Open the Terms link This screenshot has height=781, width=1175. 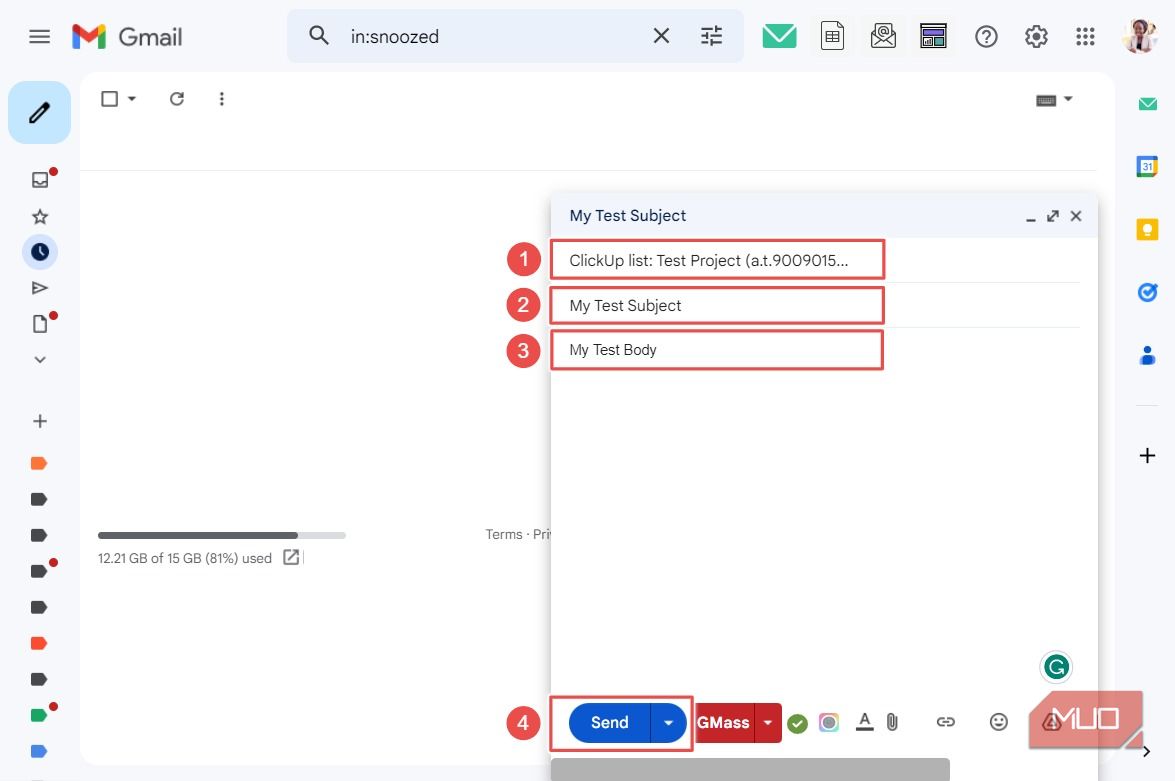[504, 534]
